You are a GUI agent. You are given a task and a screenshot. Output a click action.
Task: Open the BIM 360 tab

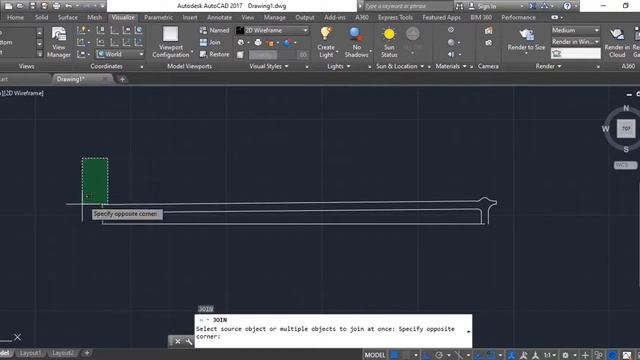(x=481, y=18)
